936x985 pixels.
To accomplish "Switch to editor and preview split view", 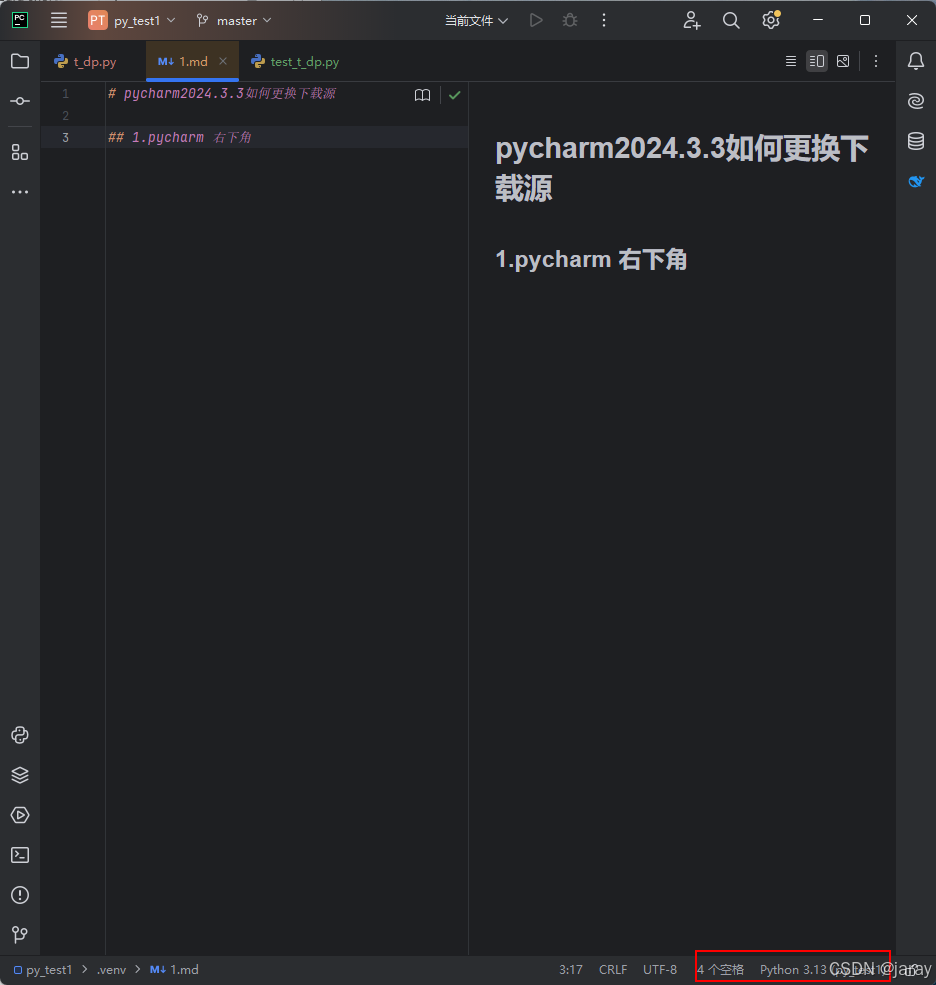I will coord(817,61).
